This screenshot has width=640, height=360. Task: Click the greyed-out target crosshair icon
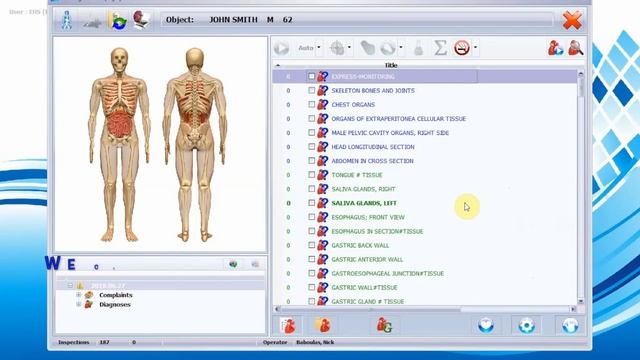click(x=337, y=48)
